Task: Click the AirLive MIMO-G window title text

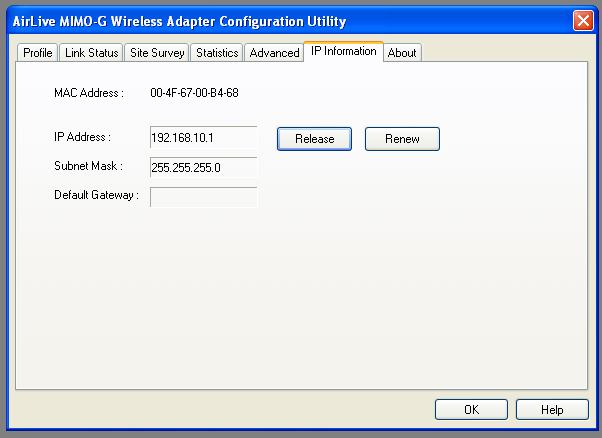Action: coord(179,21)
